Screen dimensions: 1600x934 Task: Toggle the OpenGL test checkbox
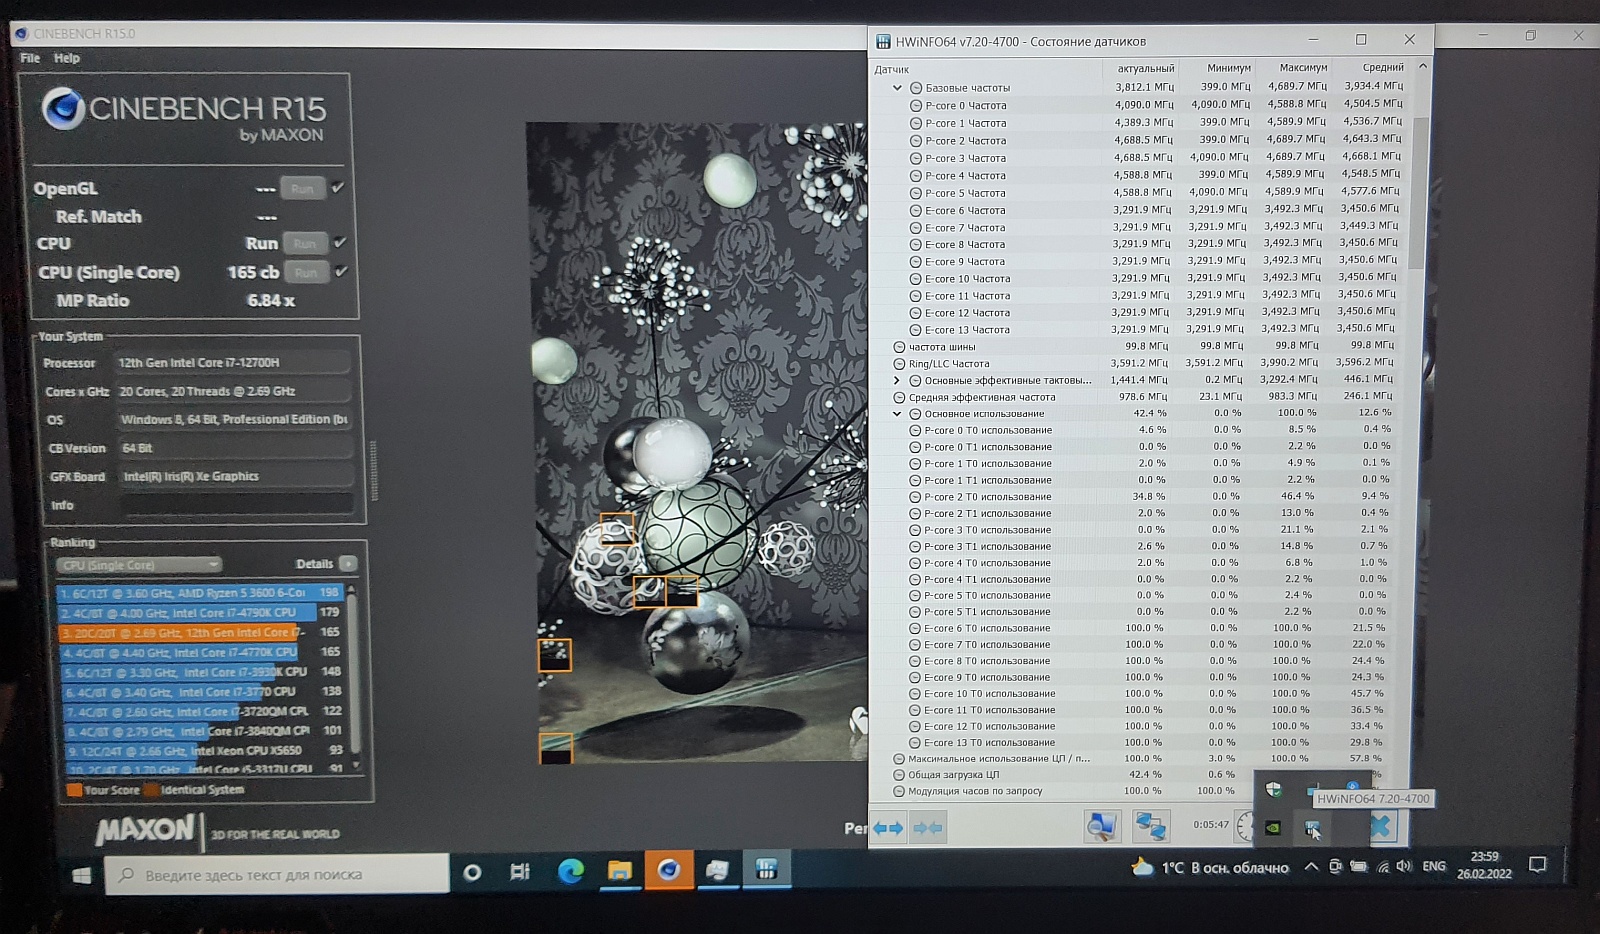click(338, 187)
